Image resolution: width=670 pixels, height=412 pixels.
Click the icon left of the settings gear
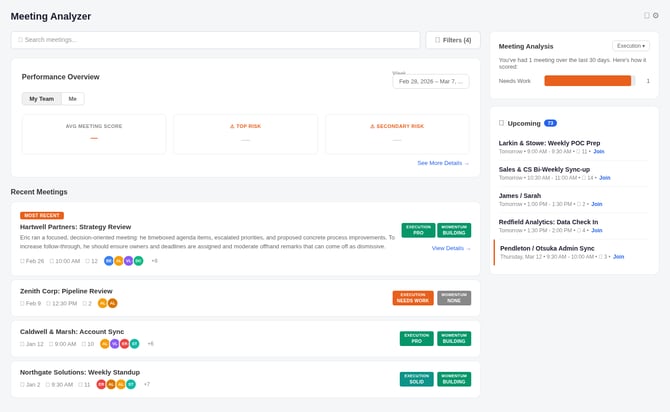pos(647,16)
